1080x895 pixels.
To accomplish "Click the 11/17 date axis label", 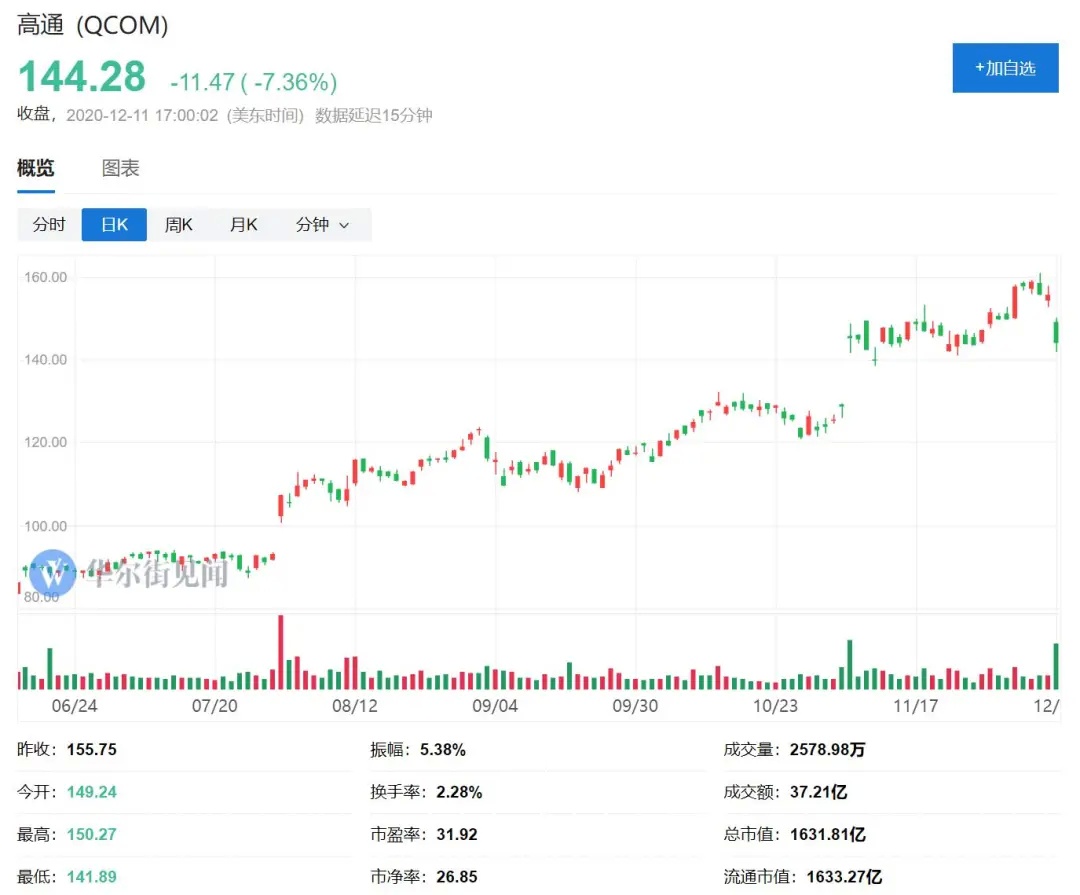I will (915, 706).
